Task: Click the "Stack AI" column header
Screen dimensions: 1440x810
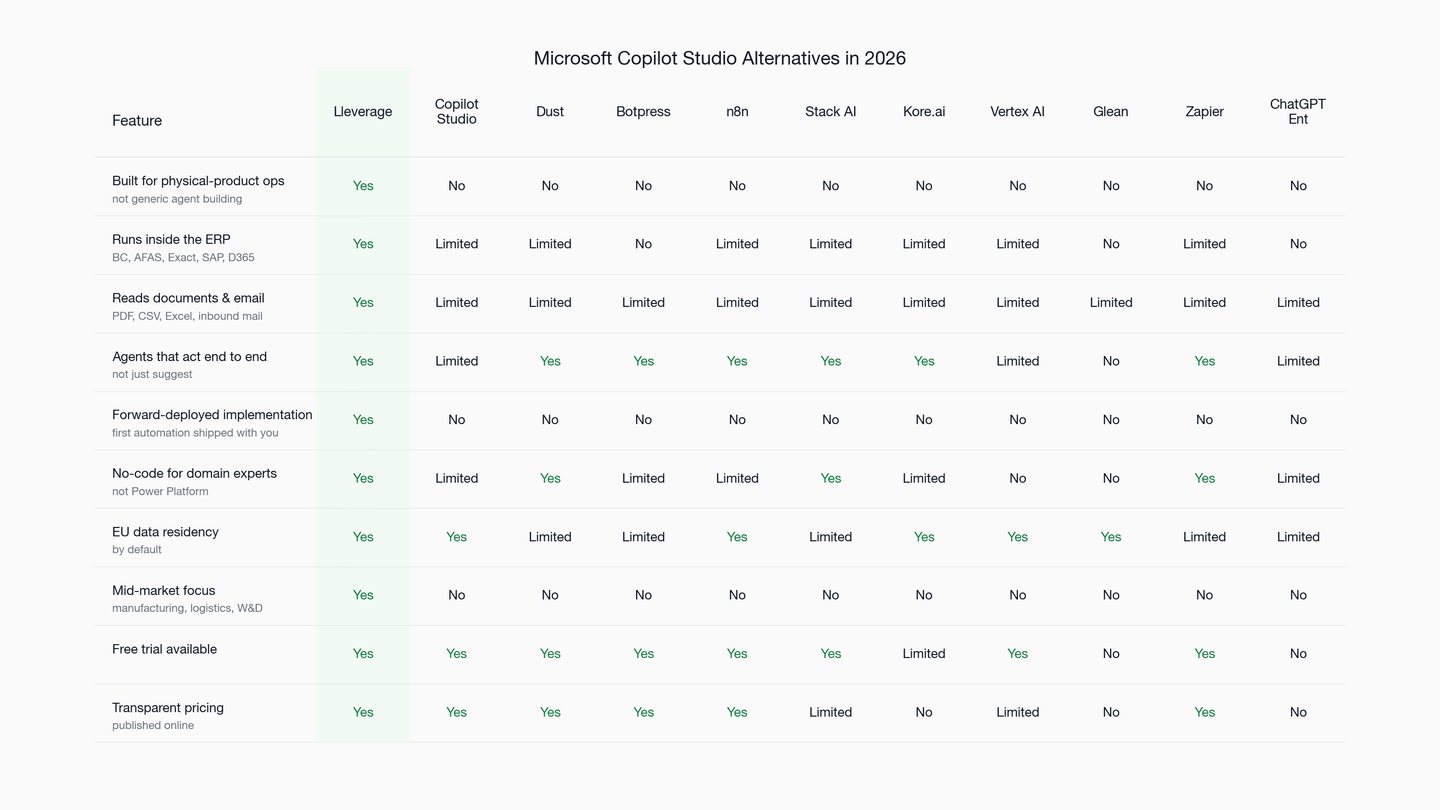Action: pos(831,112)
